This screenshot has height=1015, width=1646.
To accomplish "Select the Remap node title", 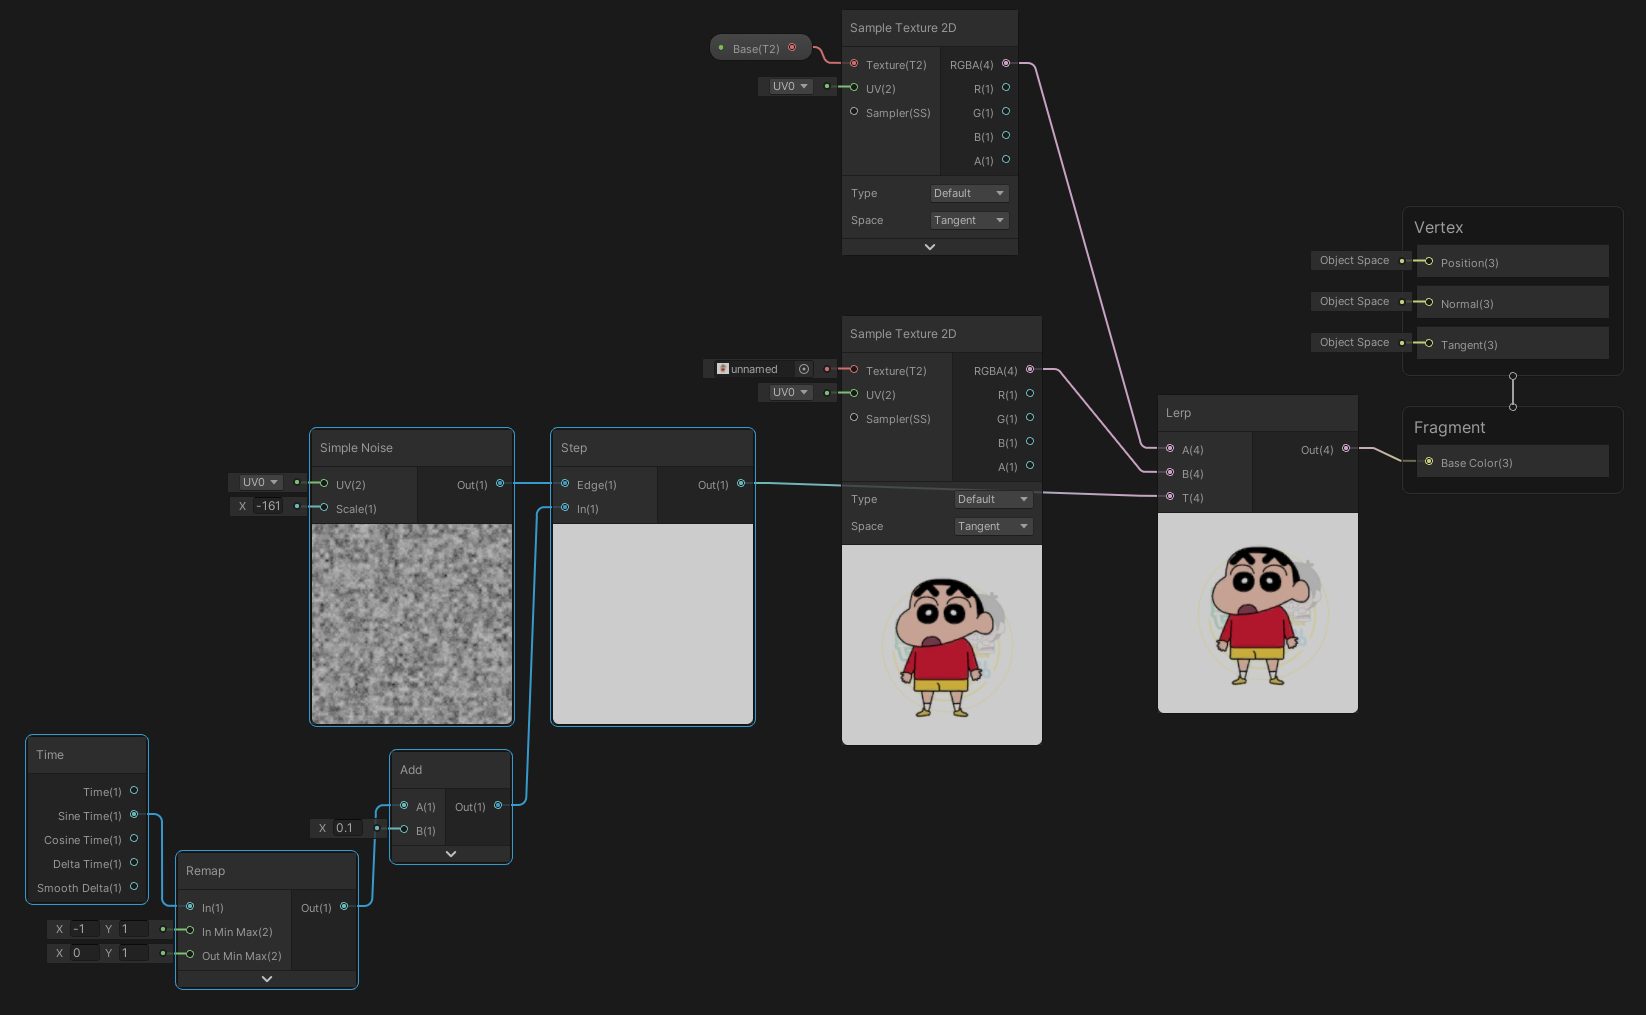I will point(205,871).
